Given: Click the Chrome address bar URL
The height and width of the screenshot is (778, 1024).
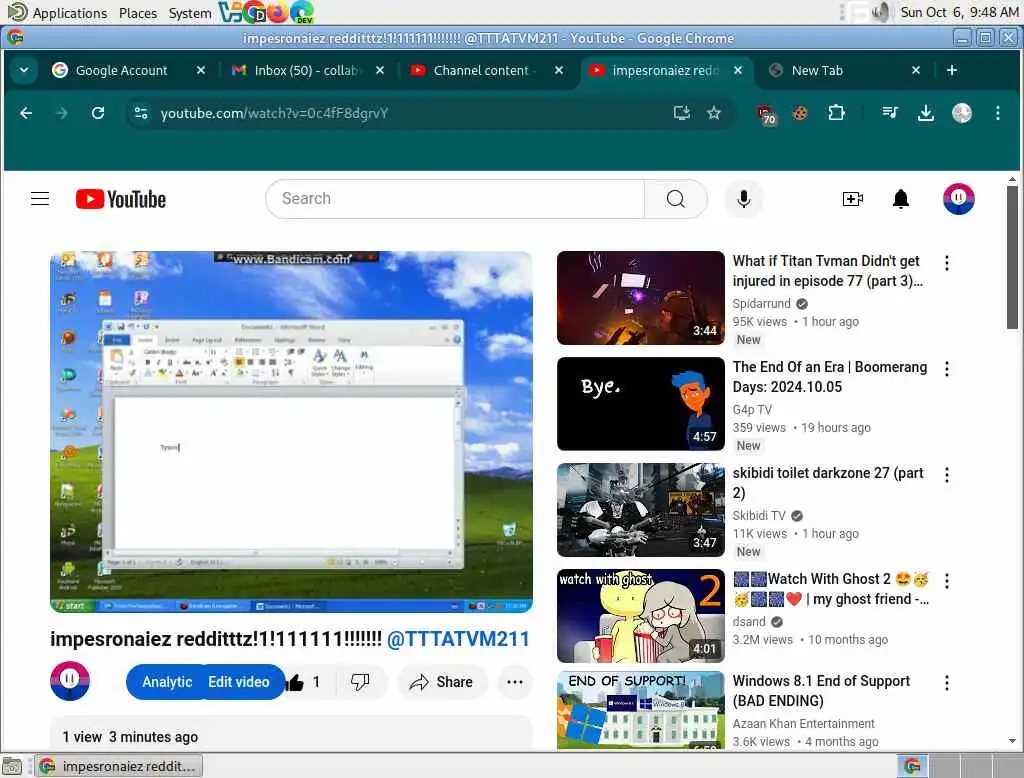Looking at the screenshot, I should (x=274, y=113).
